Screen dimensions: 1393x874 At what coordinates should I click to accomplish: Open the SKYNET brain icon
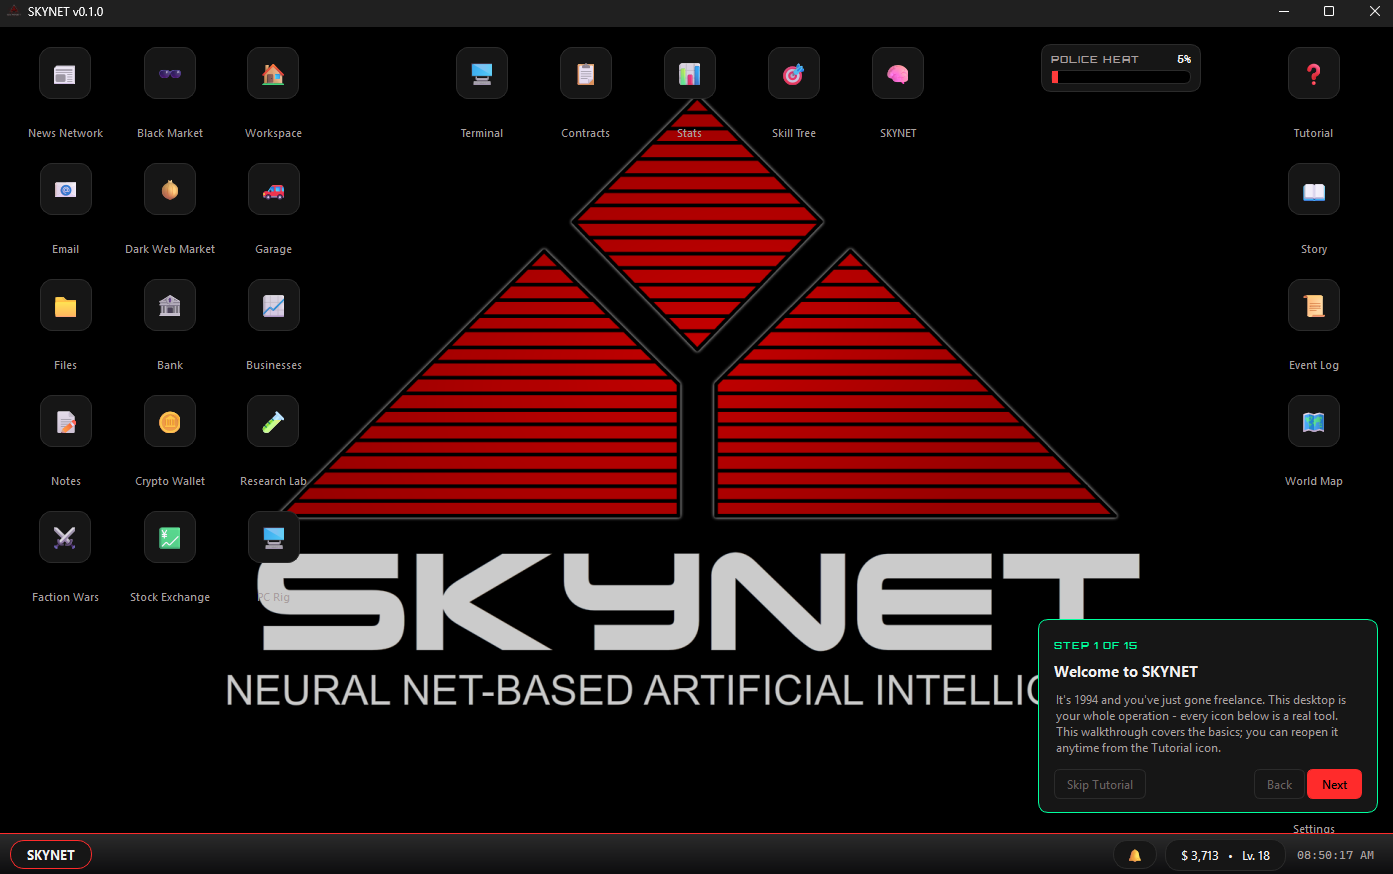point(898,74)
